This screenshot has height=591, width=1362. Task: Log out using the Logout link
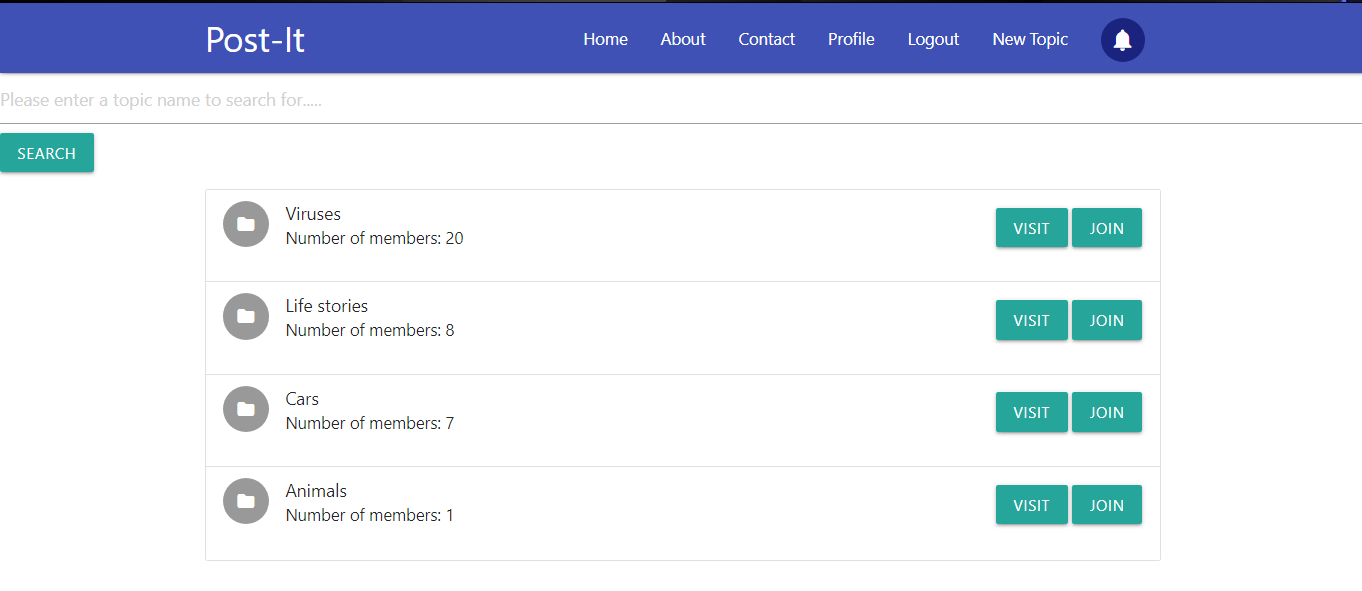point(933,39)
